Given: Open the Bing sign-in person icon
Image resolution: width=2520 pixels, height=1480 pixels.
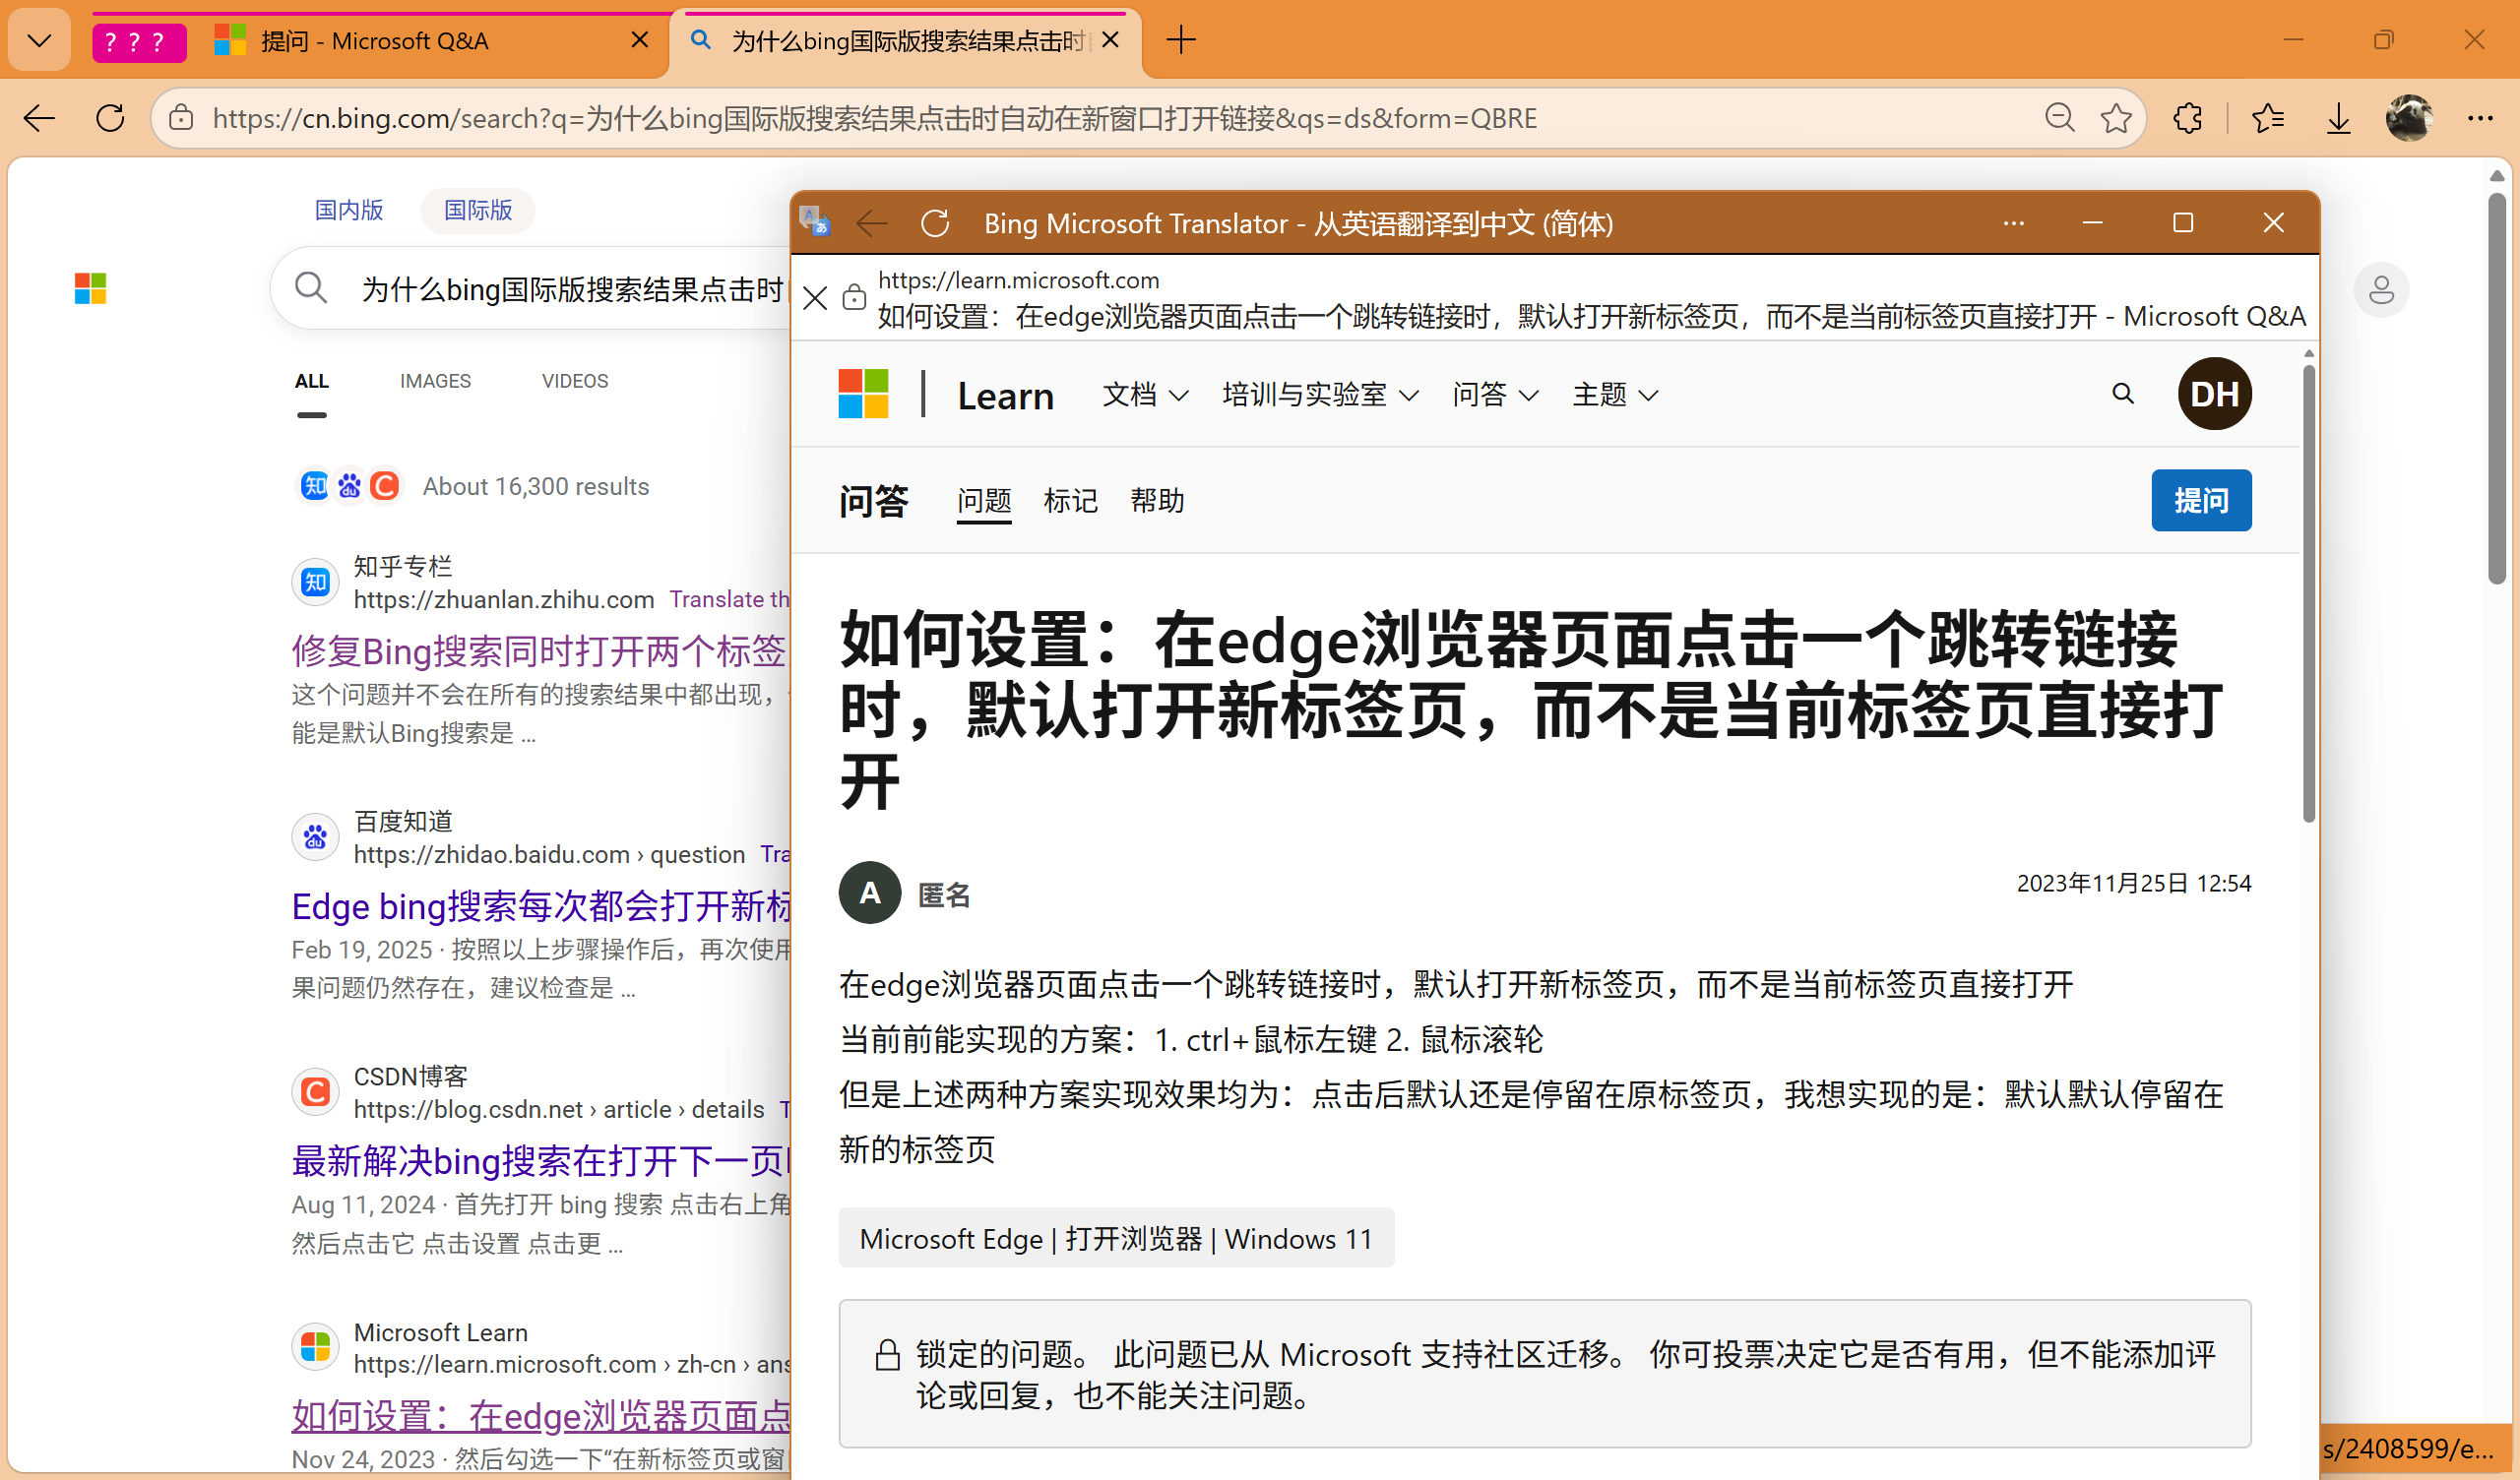Looking at the screenshot, I should point(2382,290).
